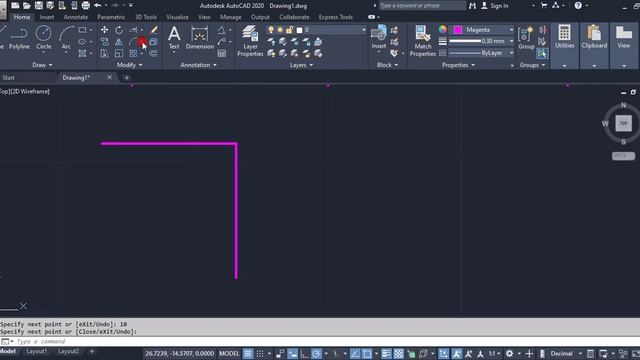
Task: Click the Rectangle draw tool icon
Action: [82, 30]
